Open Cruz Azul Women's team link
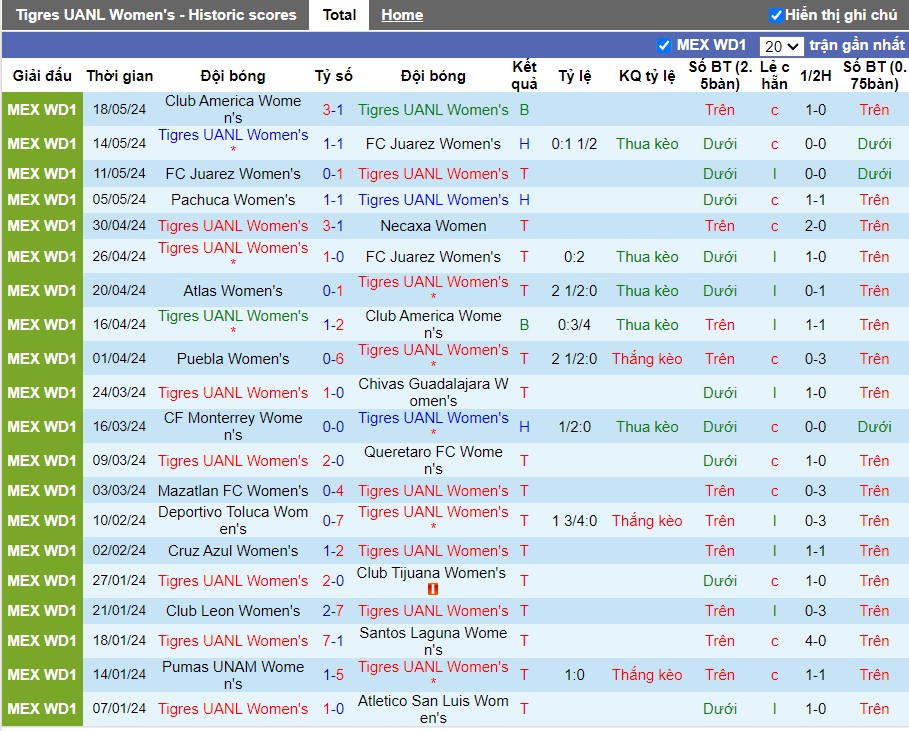Screen dimensions: 909x731 click(233, 551)
